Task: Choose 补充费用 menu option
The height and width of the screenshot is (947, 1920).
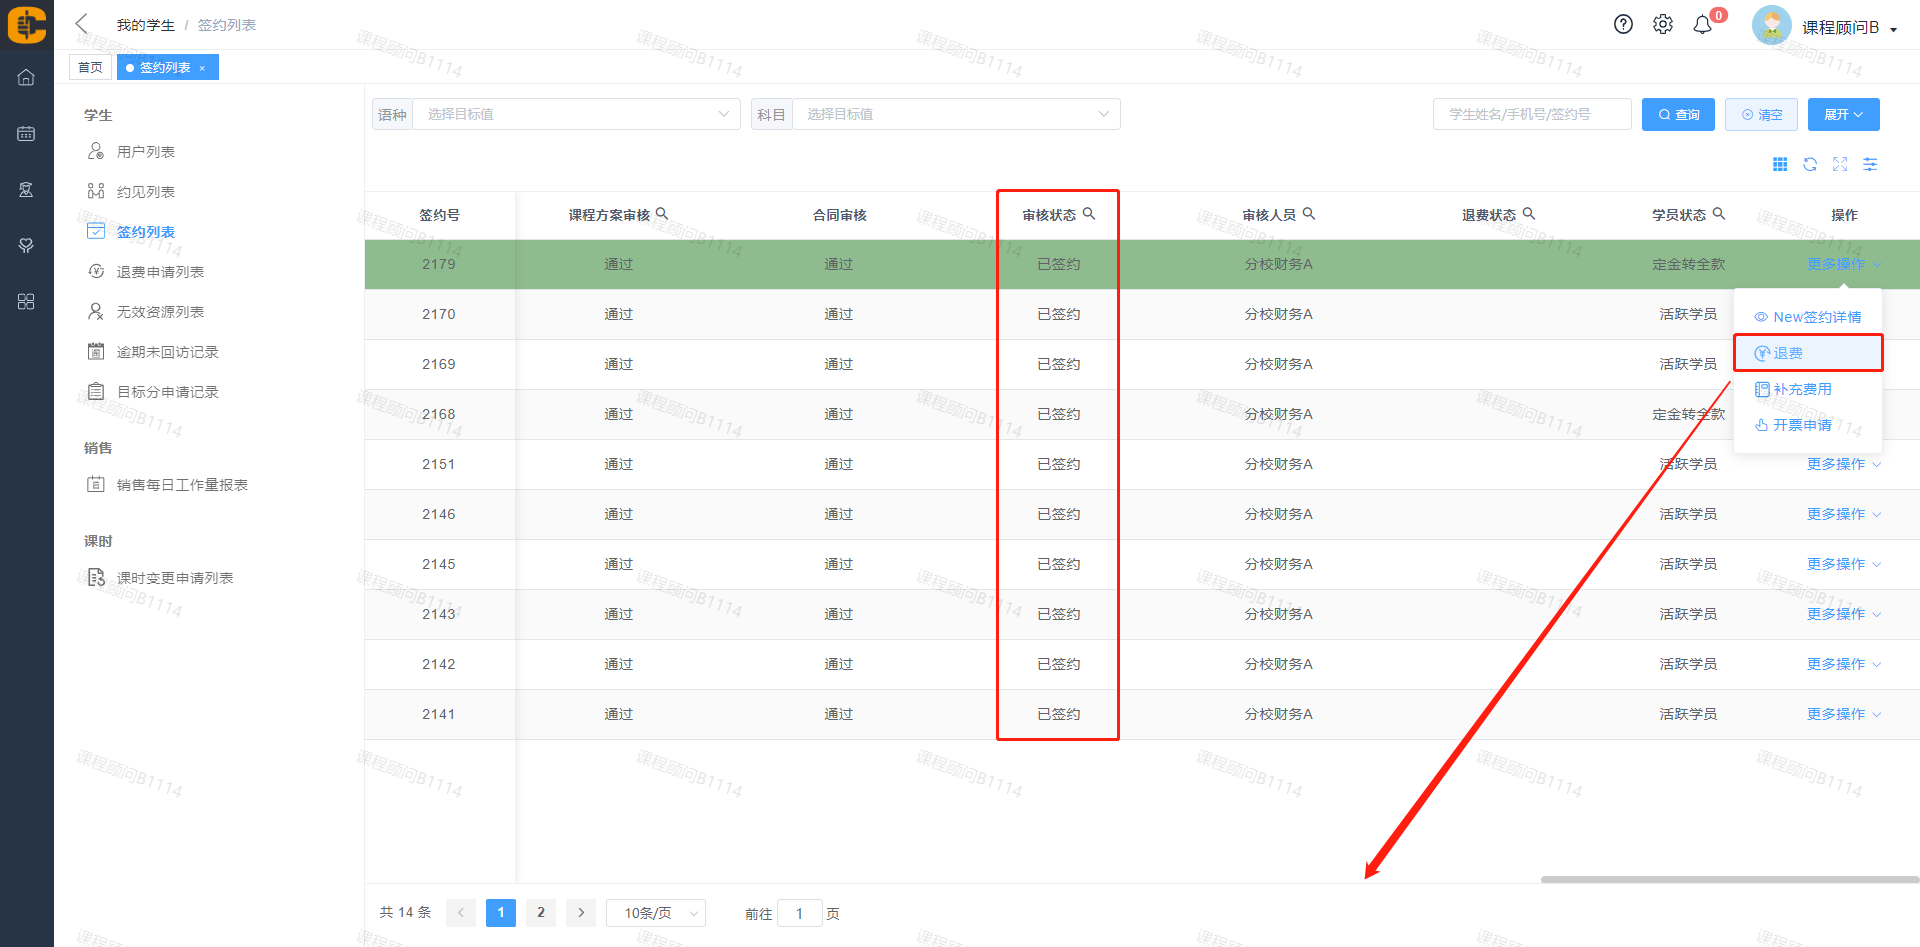Action: [x=1801, y=389]
